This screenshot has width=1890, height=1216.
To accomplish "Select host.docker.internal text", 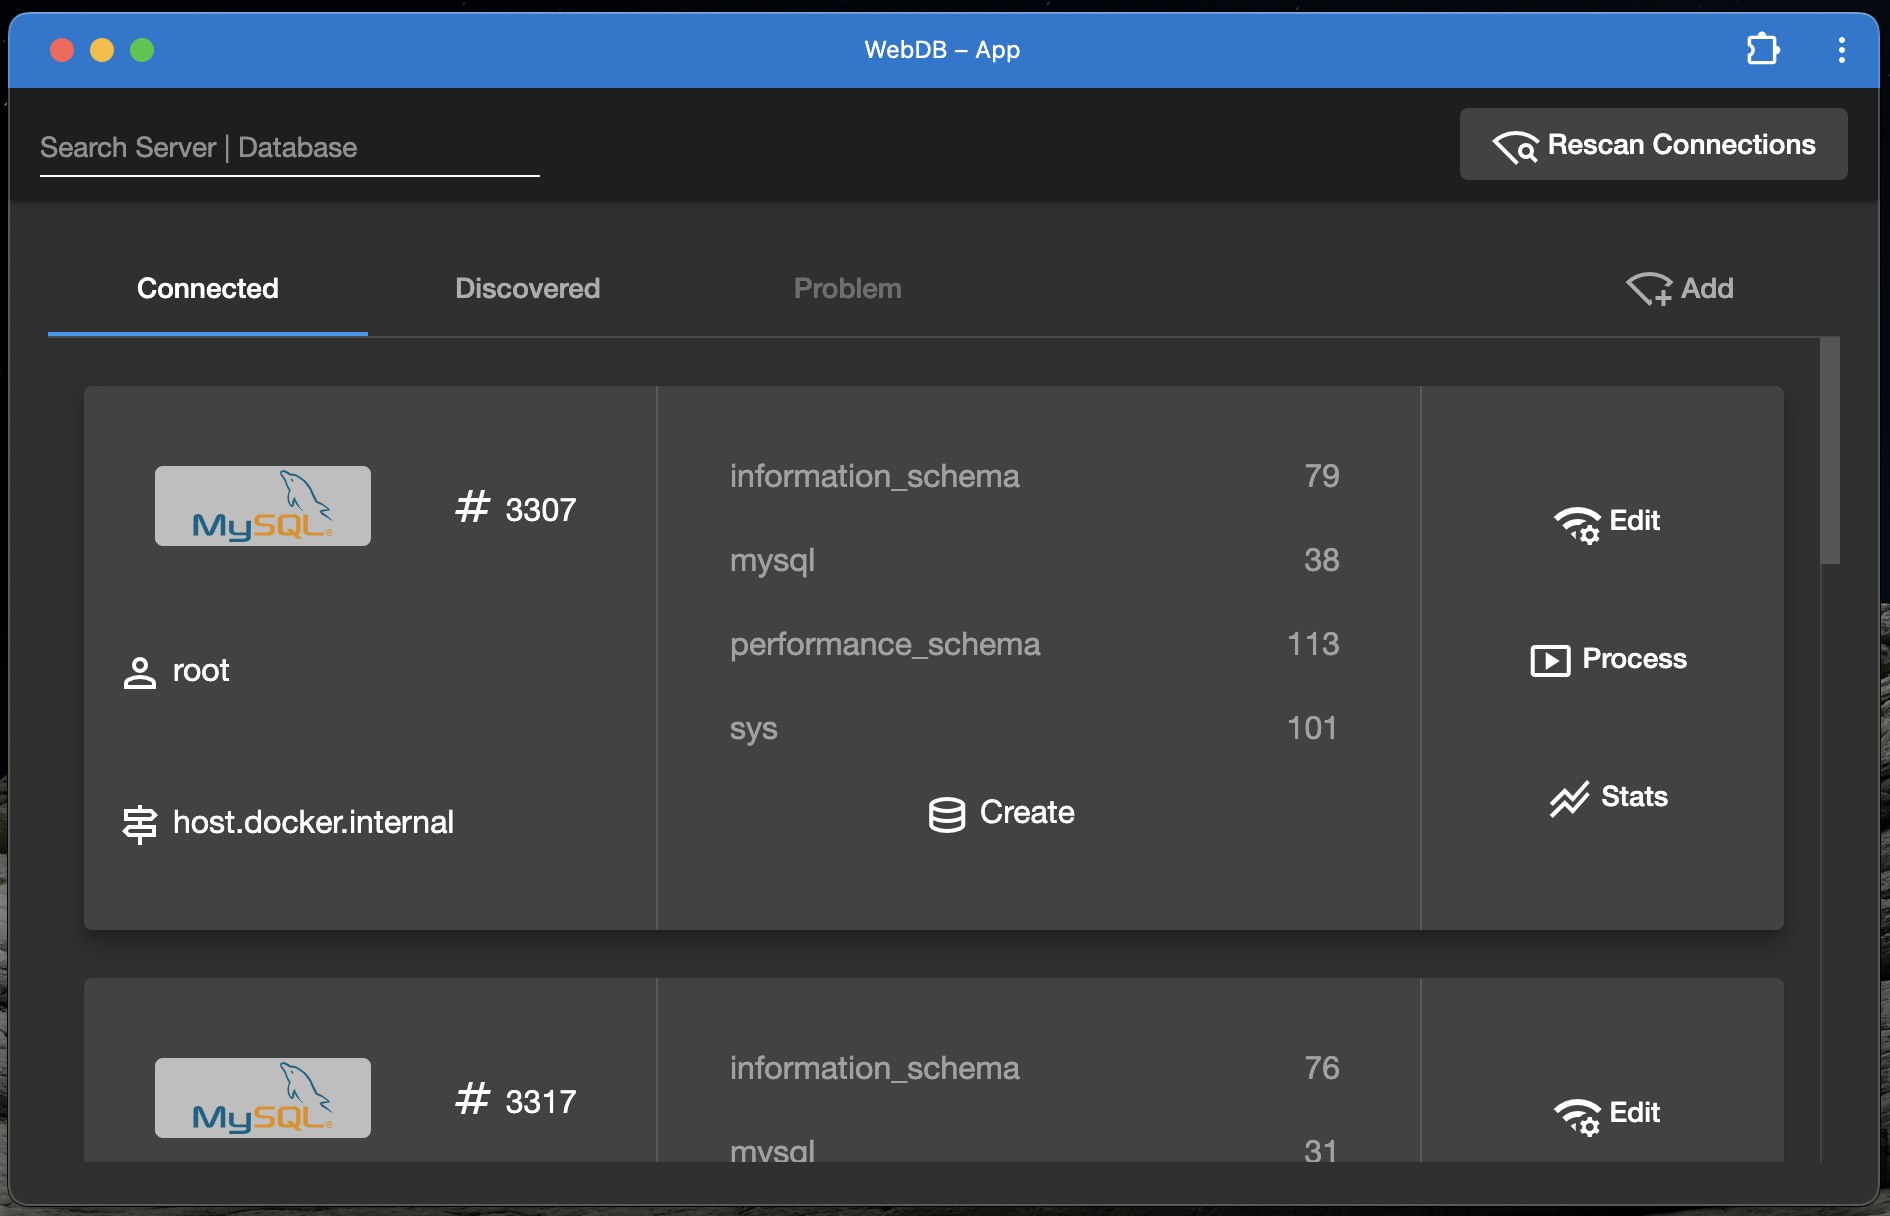I will point(313,822).
